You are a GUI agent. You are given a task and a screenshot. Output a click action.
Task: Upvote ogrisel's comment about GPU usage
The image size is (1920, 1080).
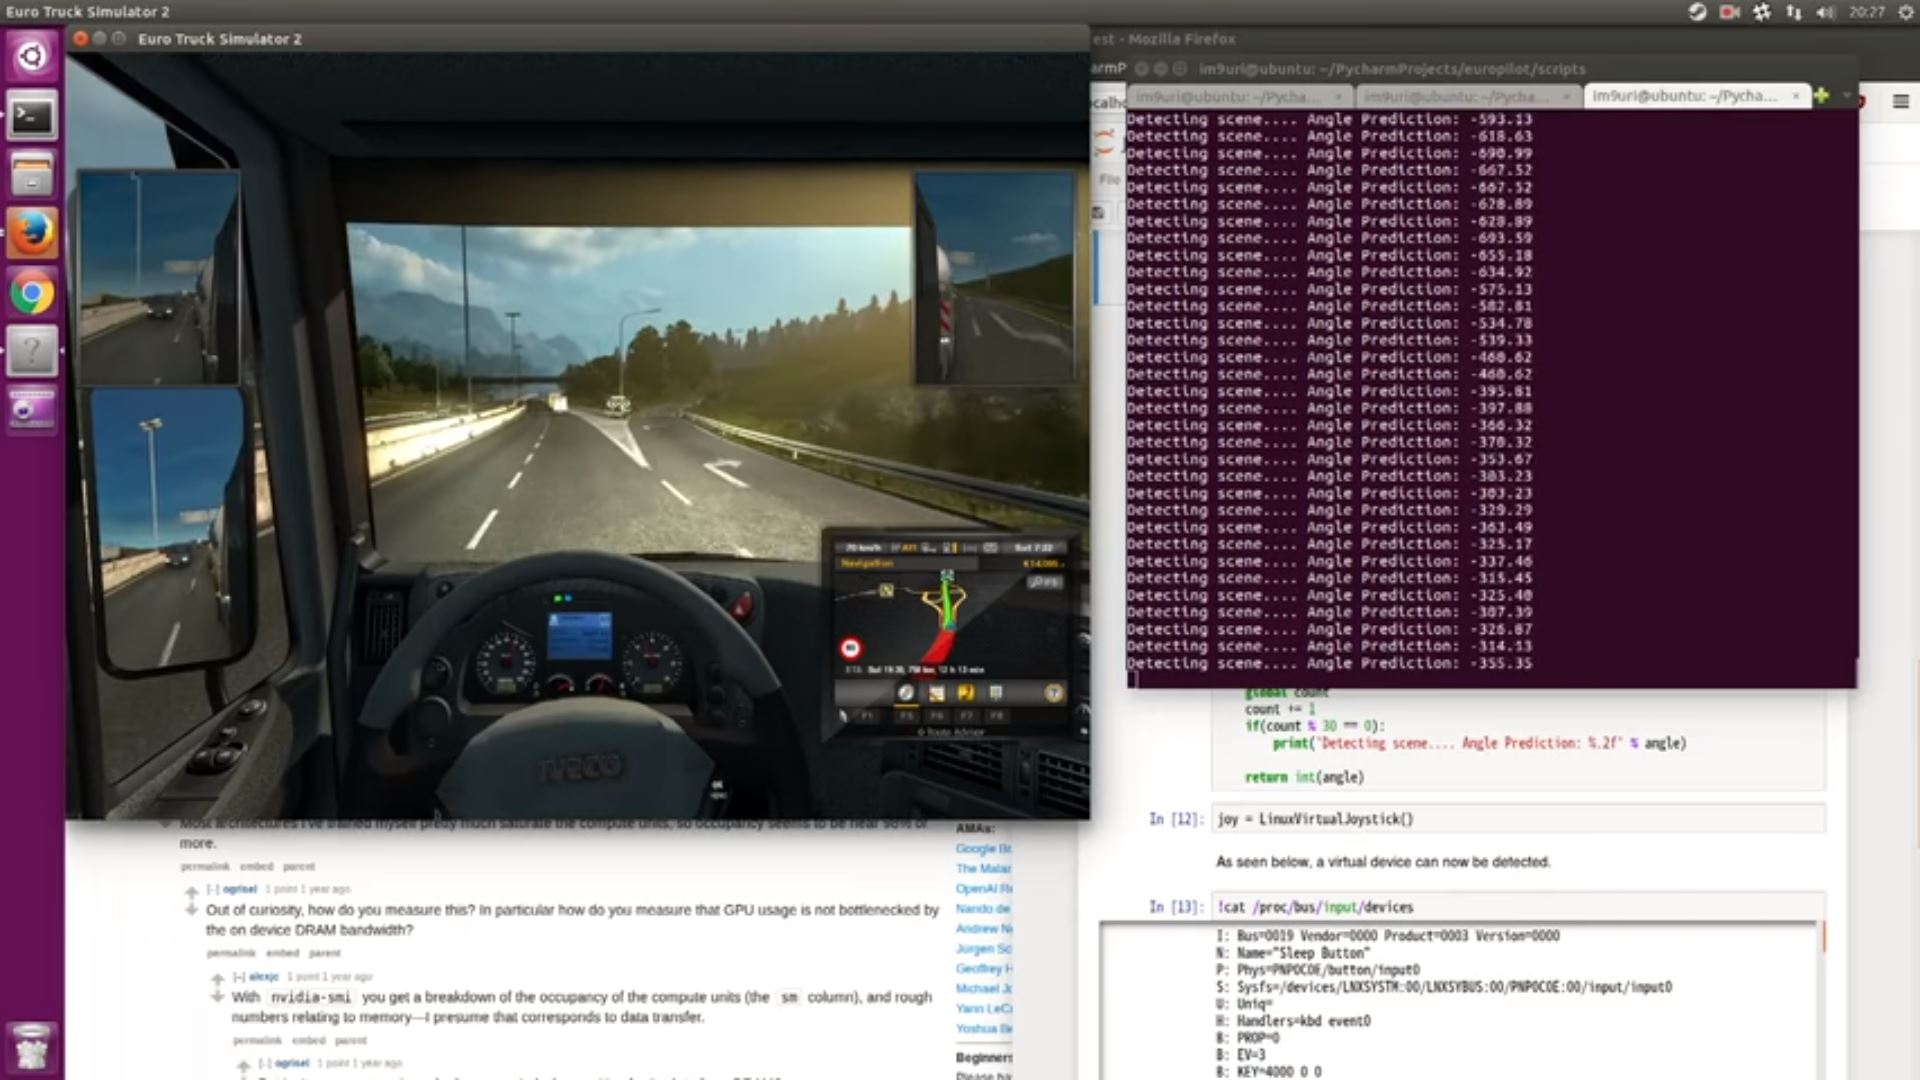coord(191,892)
